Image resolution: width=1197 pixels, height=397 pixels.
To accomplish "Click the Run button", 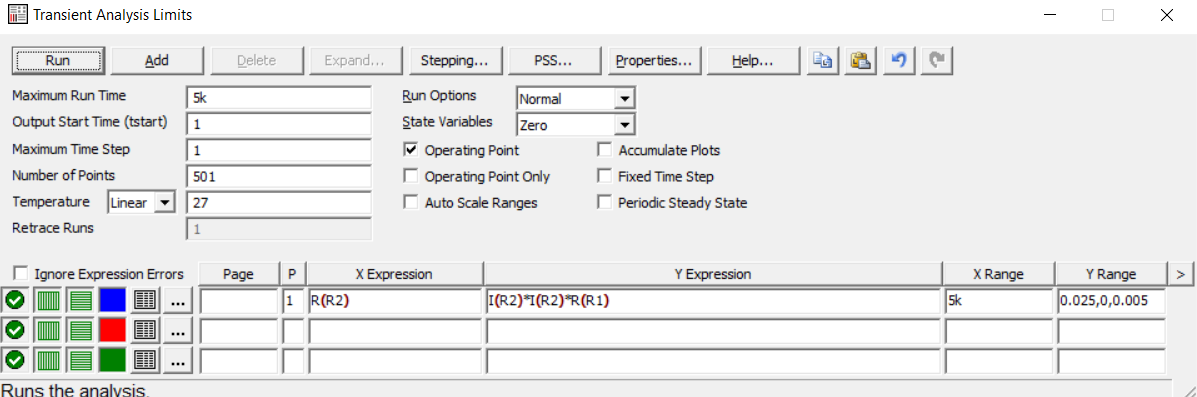I will point(58,61).
